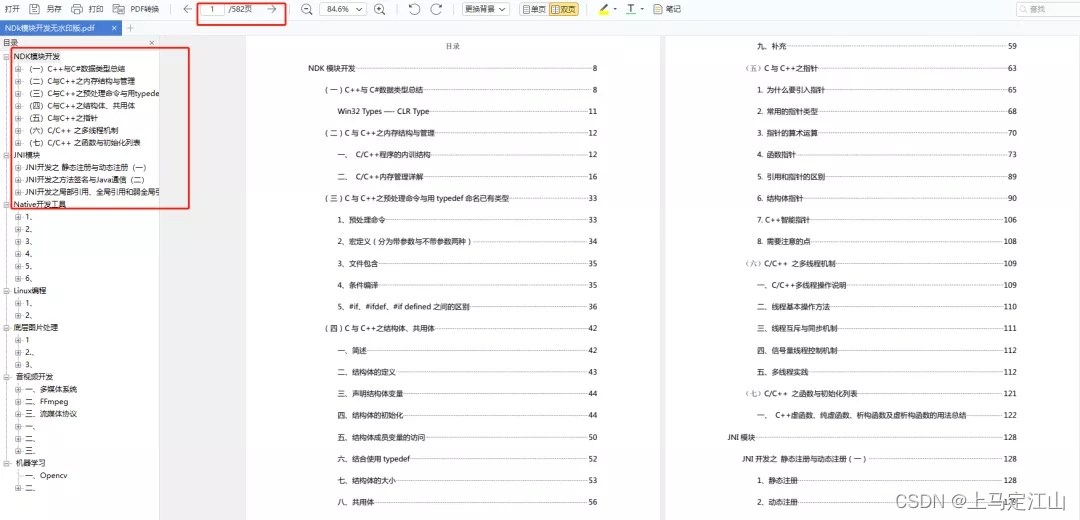Collapse the JNI模块 tree node
Screen dimensions: 1080x520
click(x=6, y=155)
